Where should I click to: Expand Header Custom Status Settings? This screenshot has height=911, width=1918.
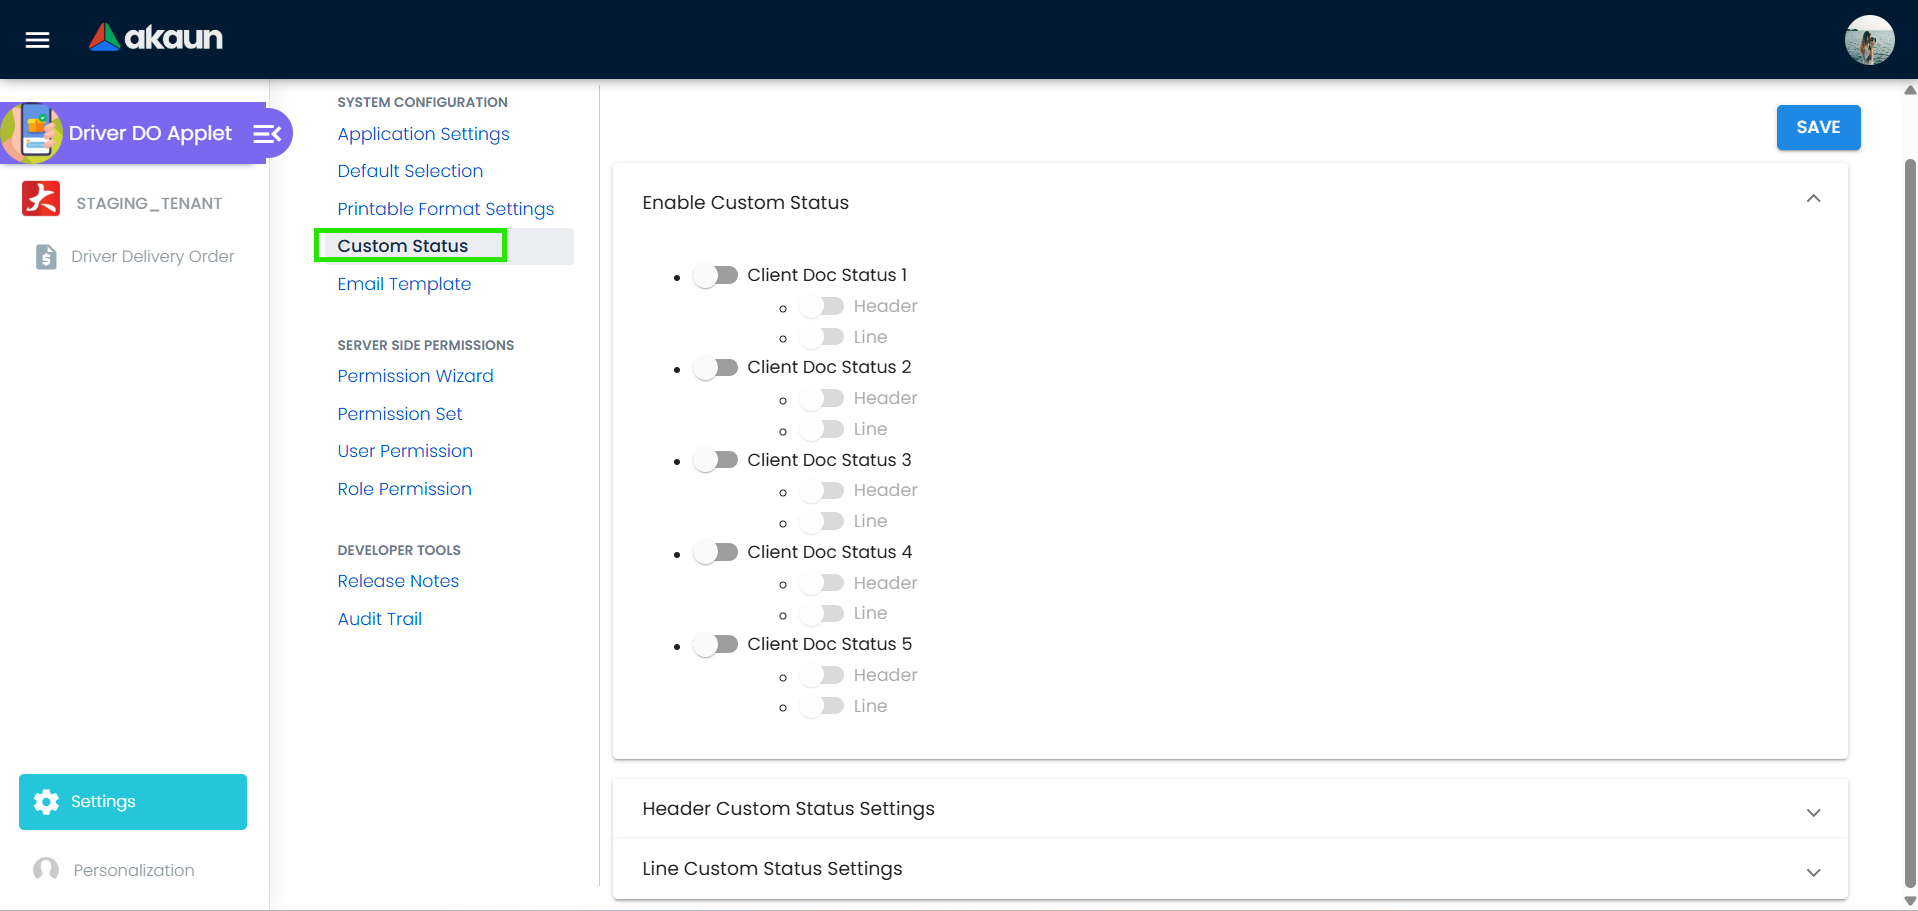point(1814,811)
